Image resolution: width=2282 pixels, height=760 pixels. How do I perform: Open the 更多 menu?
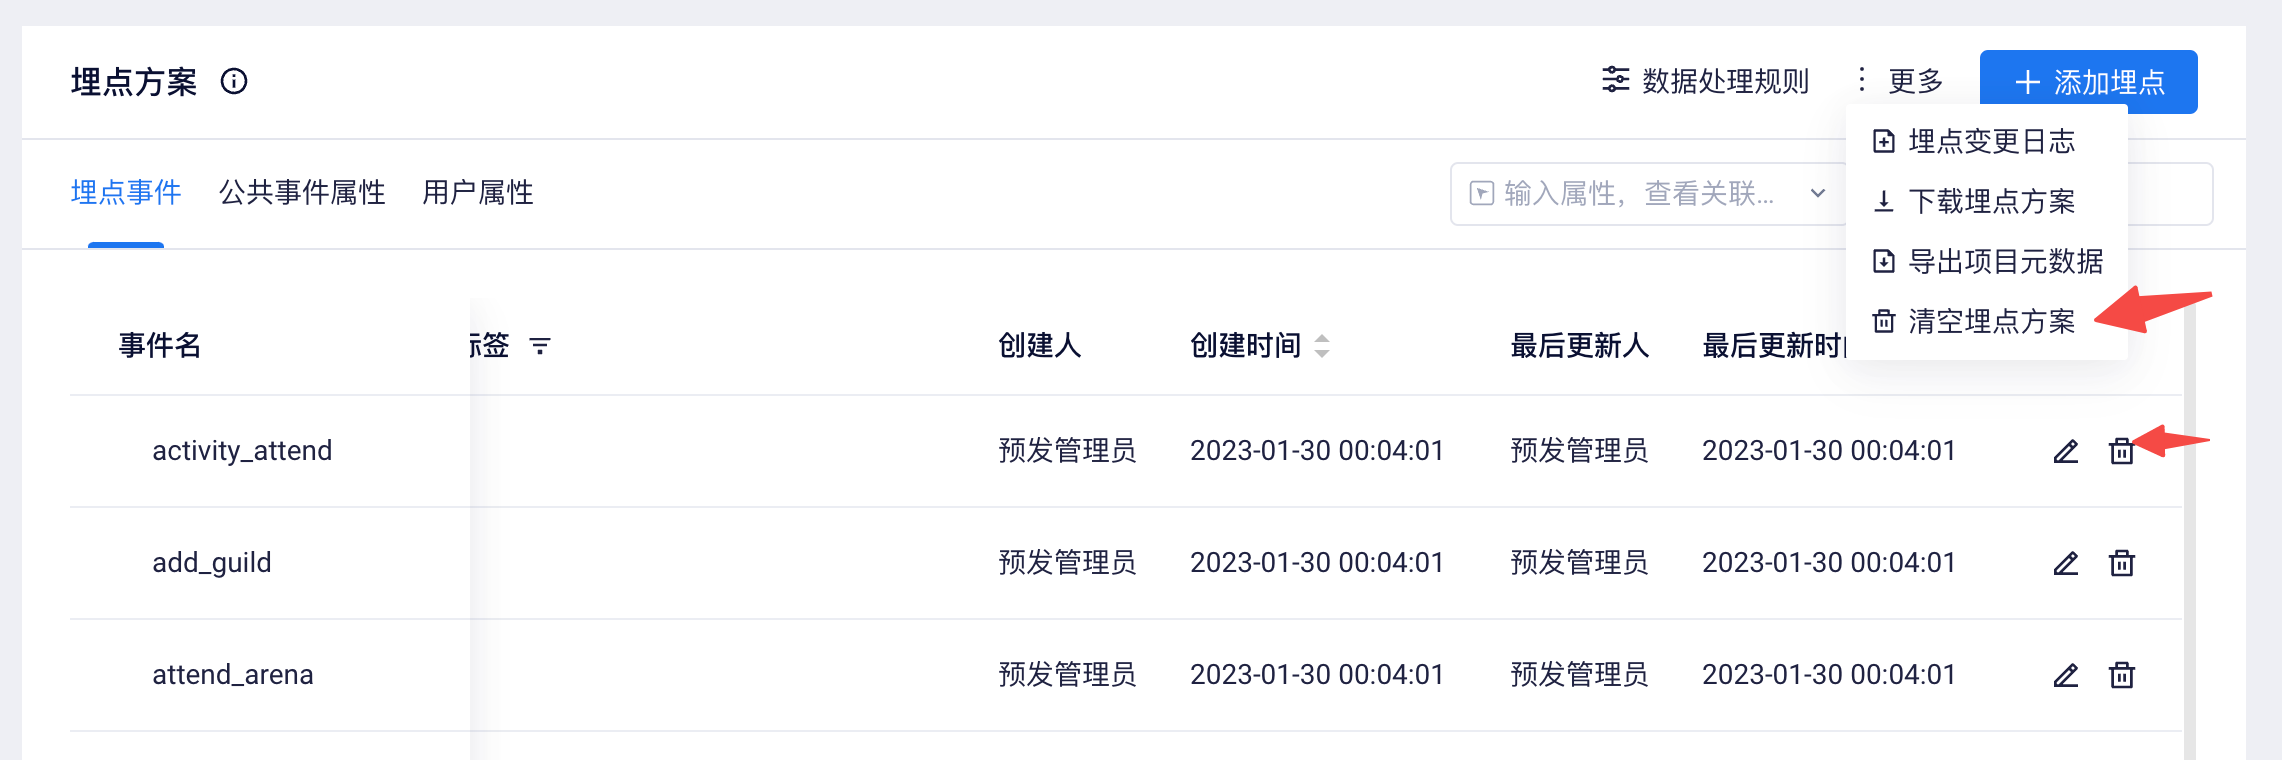click(x=1900, y=81)
